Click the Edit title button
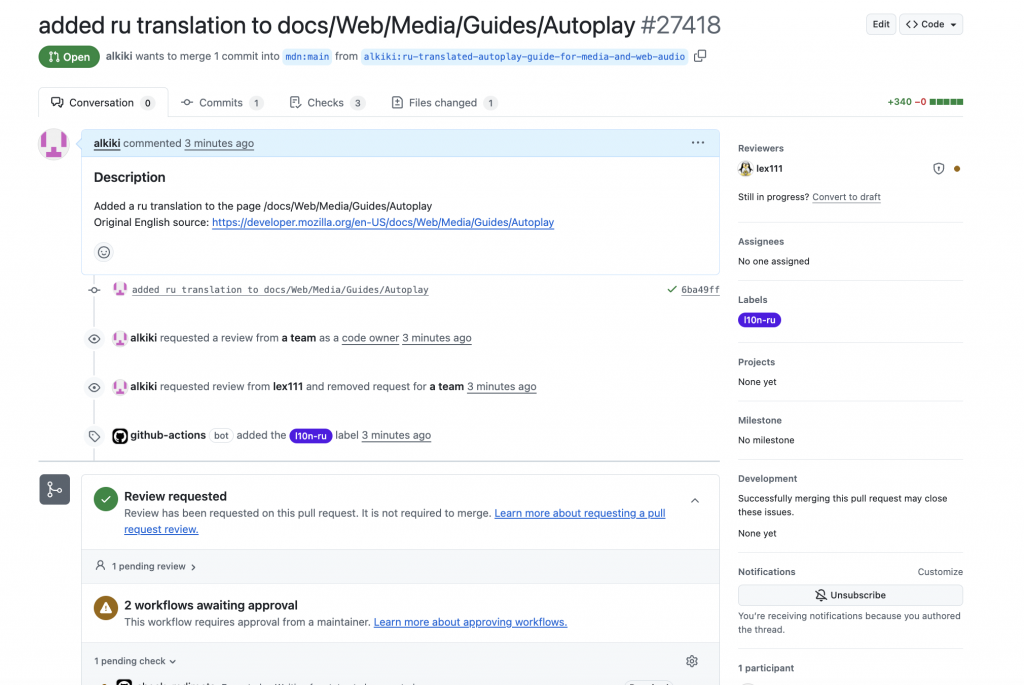Viewport: 1024px width, 685px height. point(880,24)
